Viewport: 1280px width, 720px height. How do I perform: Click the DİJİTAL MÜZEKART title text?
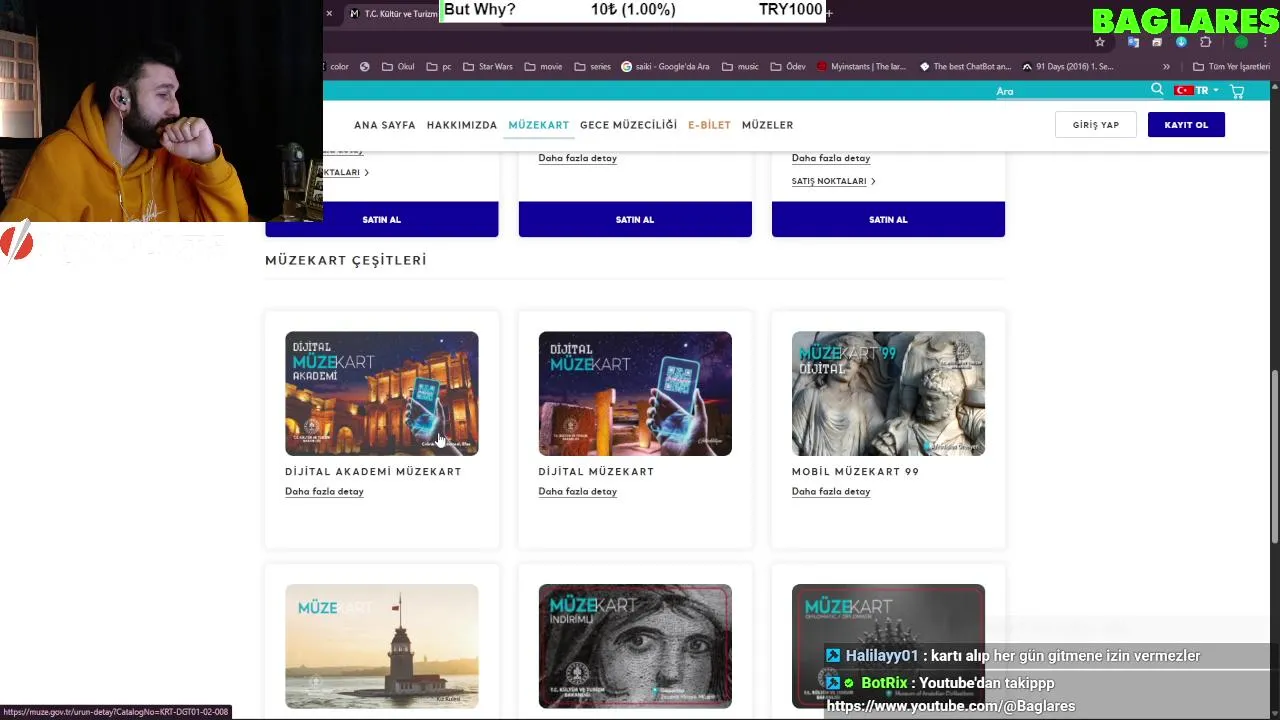[x=596, y=472]
